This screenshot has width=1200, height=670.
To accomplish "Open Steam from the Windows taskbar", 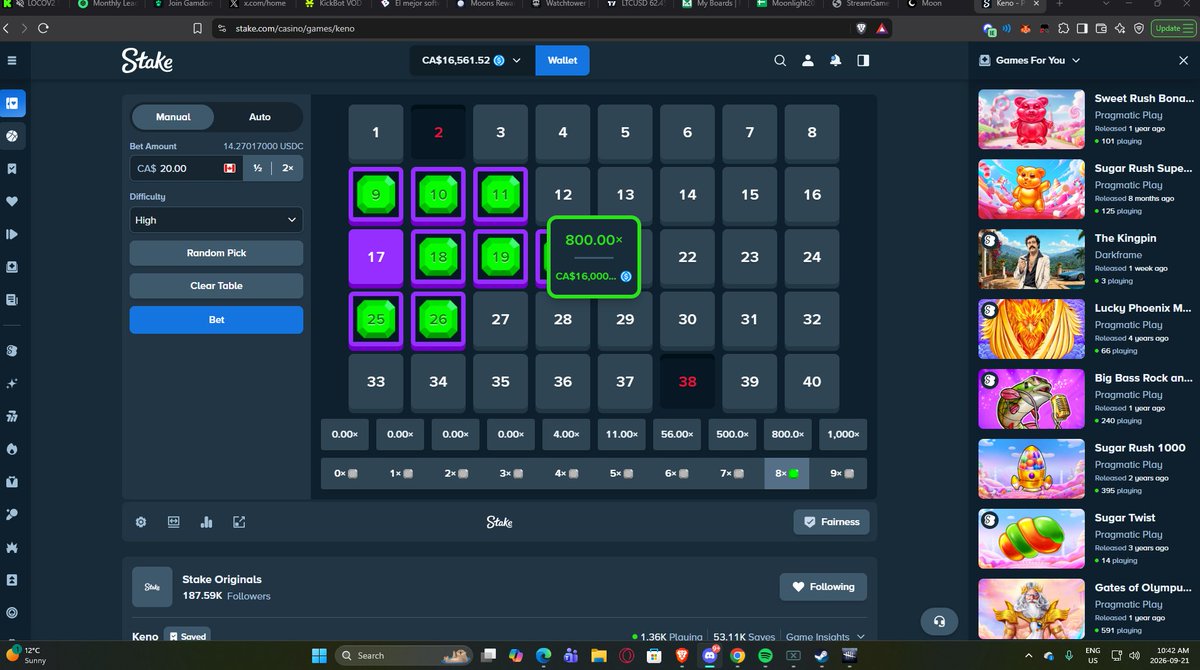I will [x=822, y=655].
